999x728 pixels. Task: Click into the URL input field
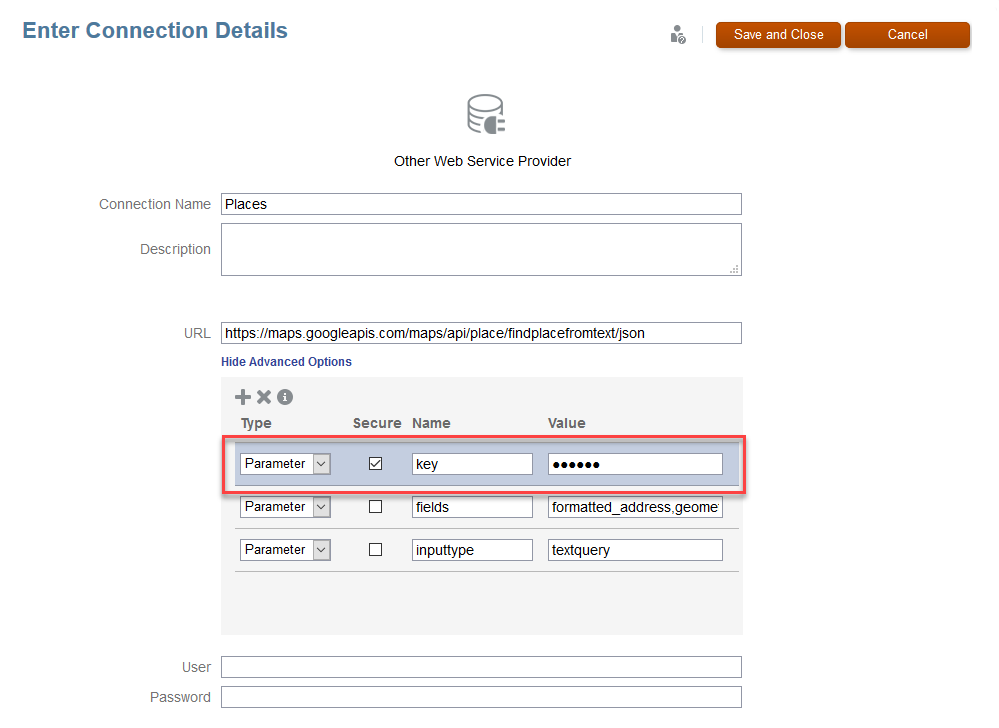(481, 333)
